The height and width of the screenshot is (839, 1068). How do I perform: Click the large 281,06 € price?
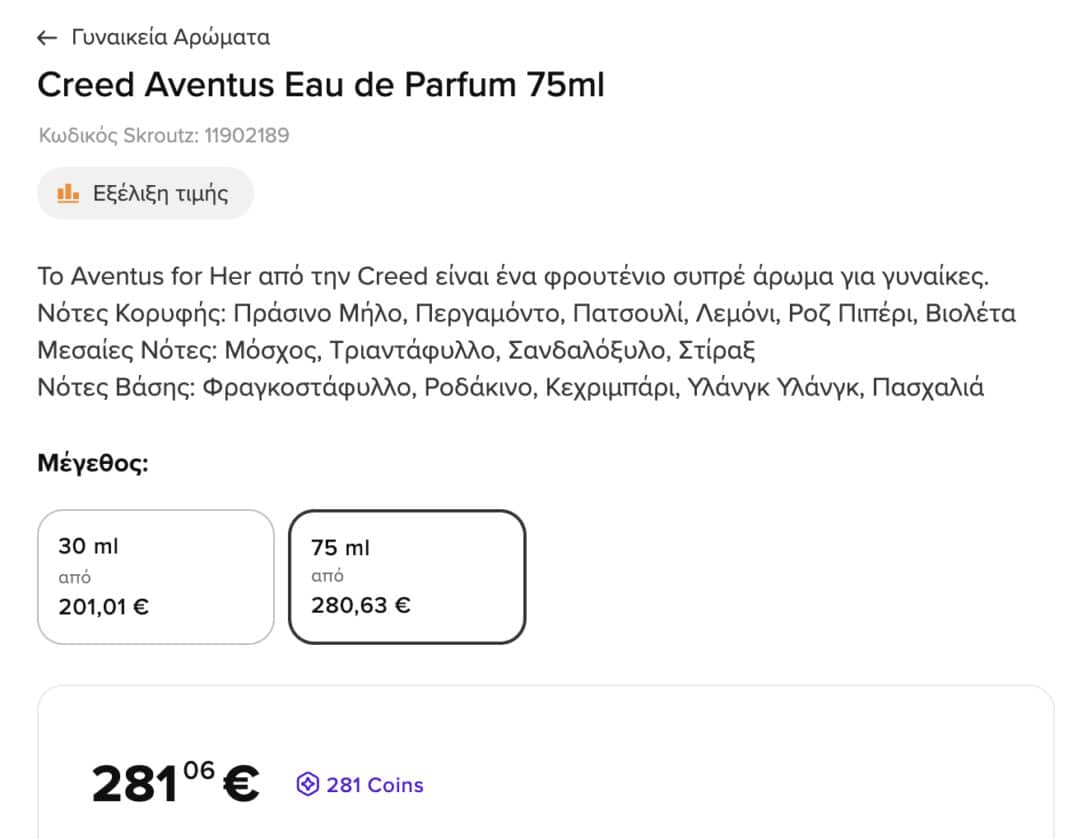click(175, 783)
